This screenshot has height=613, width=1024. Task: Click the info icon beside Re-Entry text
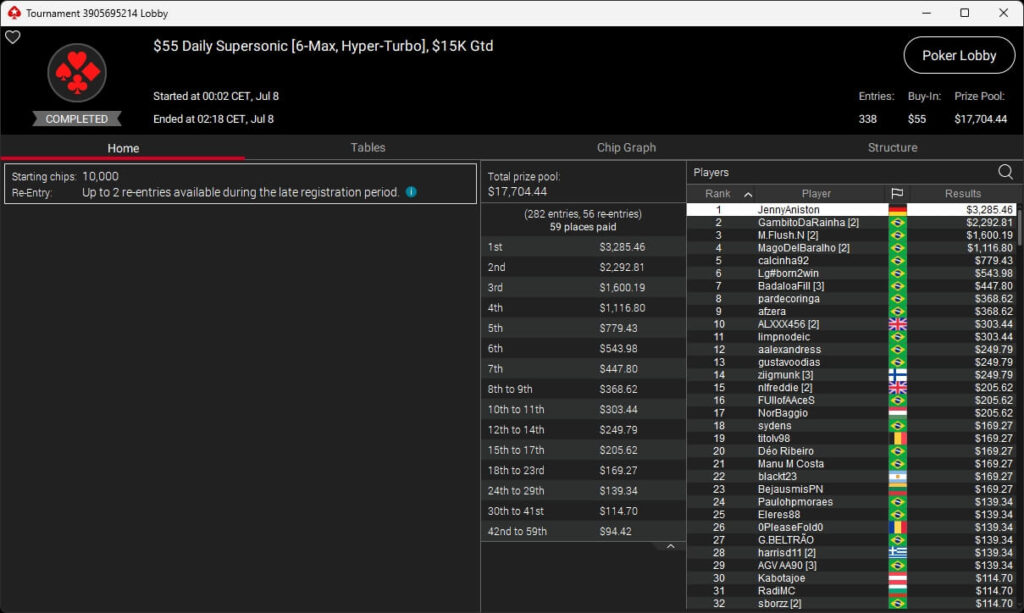pos(411,192)
